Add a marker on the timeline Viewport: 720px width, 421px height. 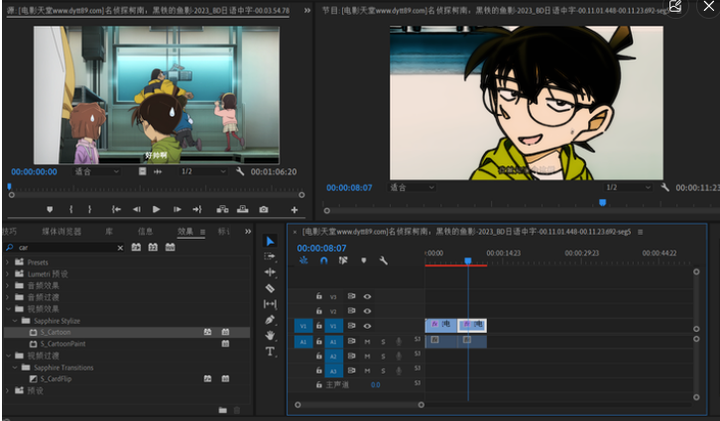364,261
